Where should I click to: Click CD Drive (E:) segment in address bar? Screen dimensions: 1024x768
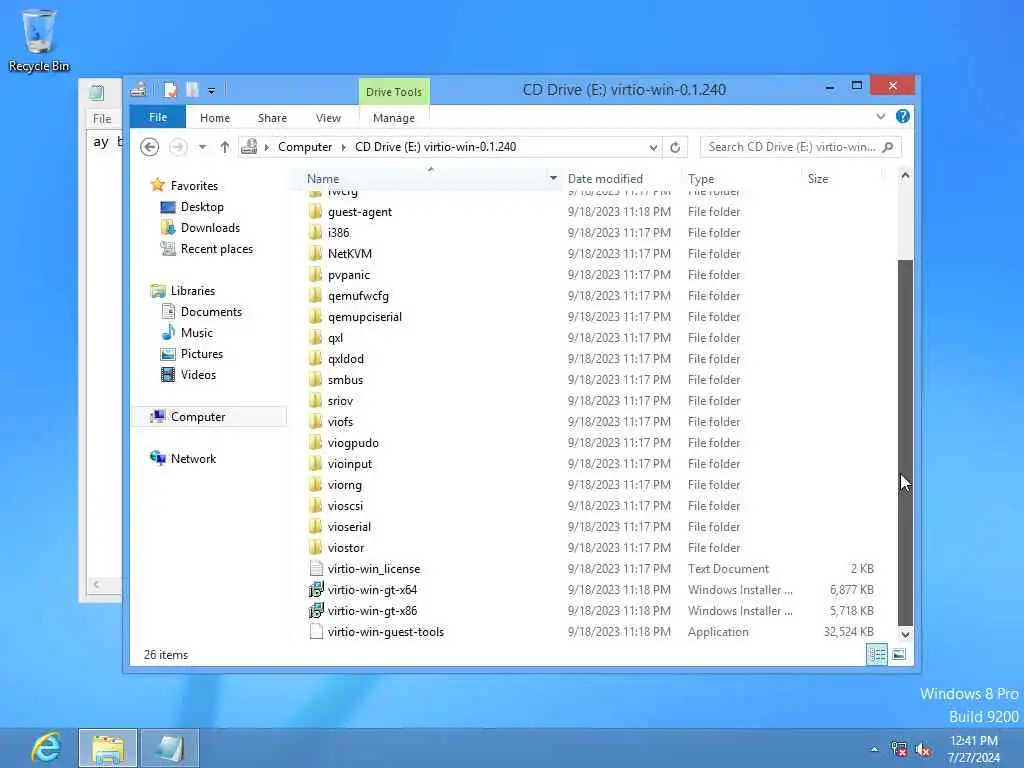436,147
